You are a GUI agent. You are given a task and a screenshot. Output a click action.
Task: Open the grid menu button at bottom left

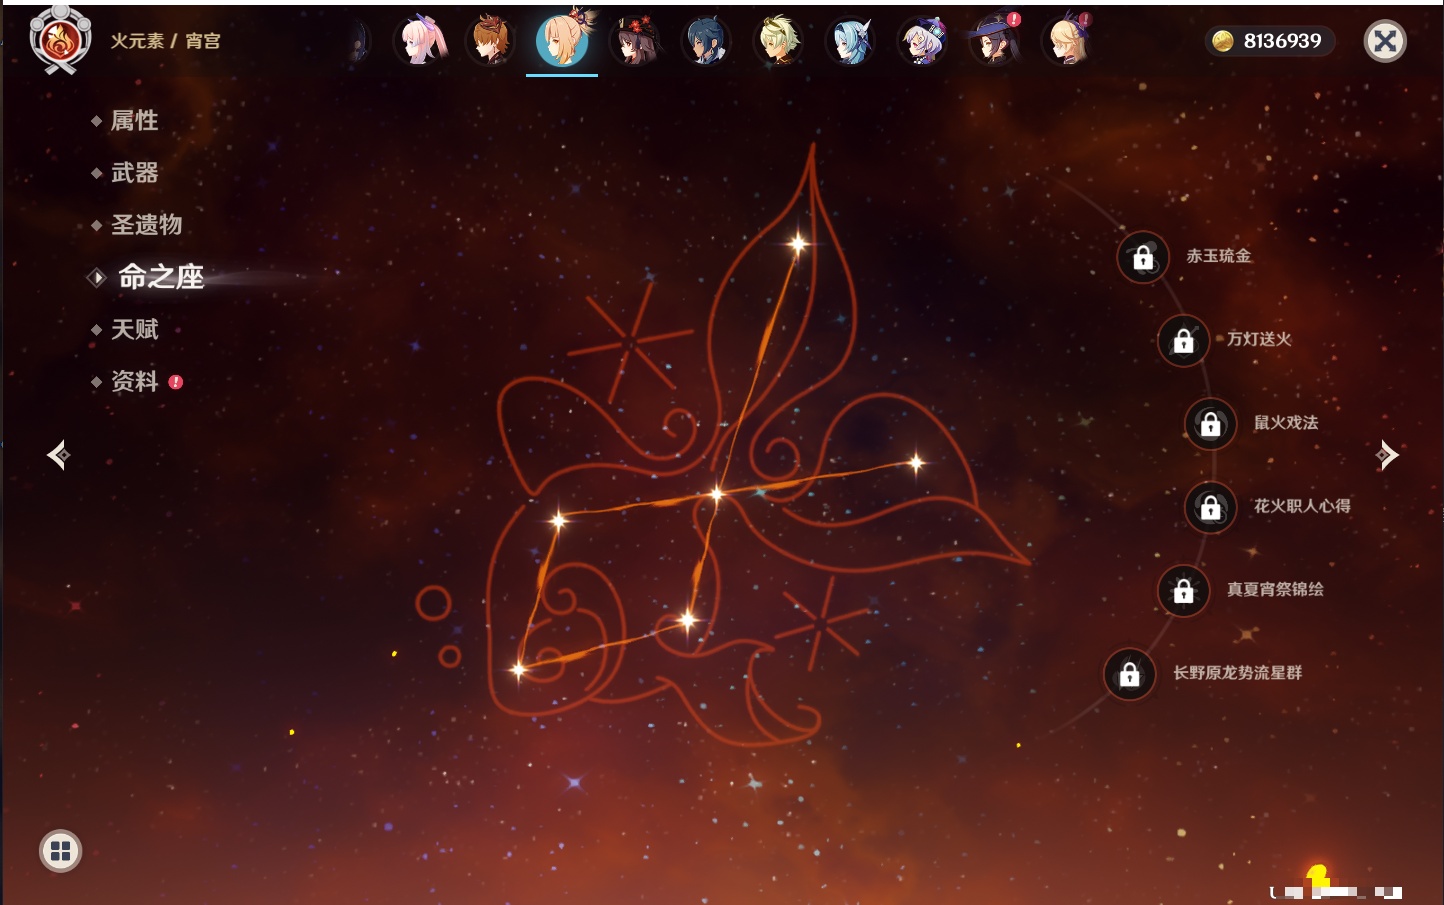(x=61, y=851)
